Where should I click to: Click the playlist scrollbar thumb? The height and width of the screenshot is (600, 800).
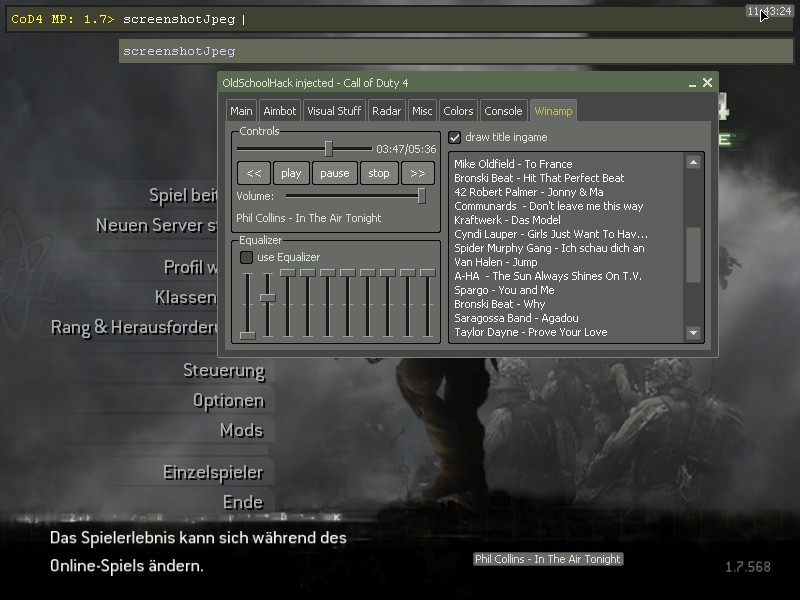click(693, 255)
